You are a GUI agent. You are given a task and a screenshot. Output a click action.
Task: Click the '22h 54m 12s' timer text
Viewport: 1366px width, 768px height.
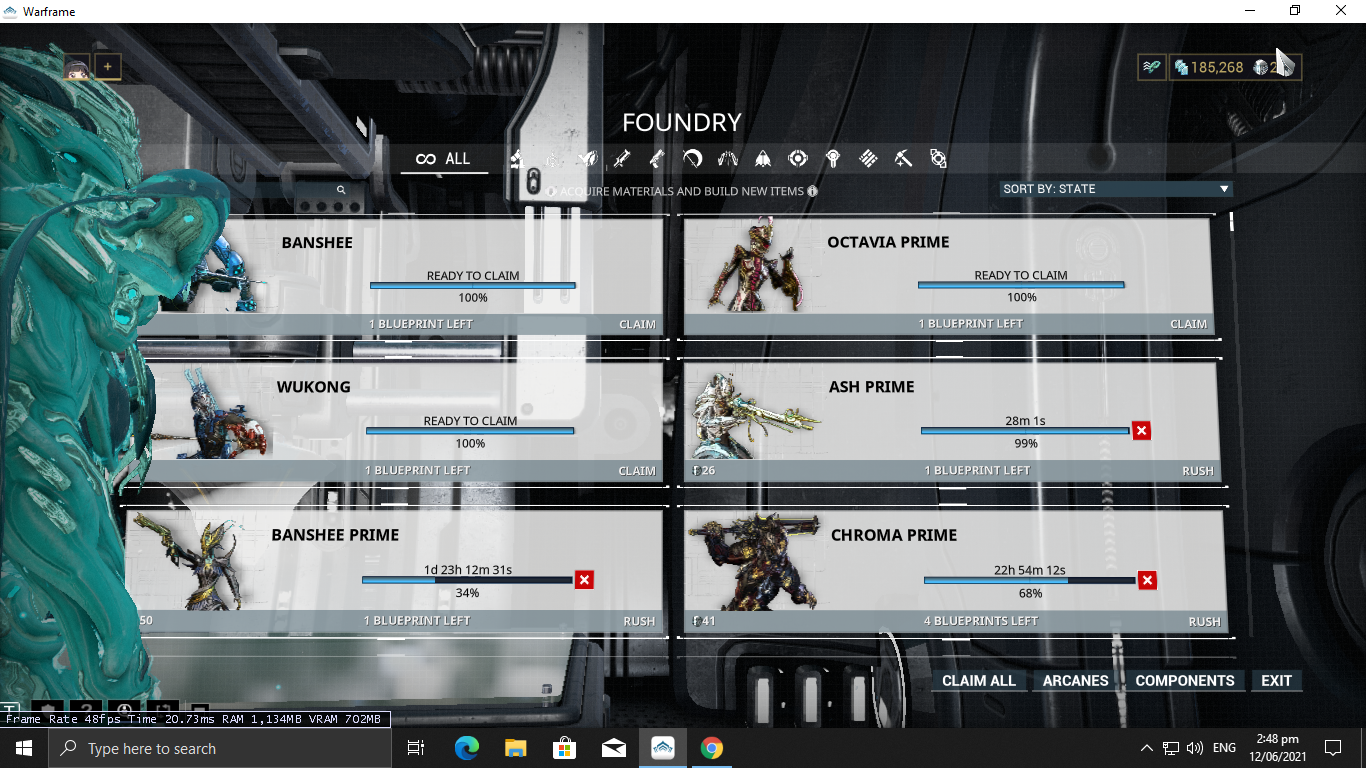1030,570
